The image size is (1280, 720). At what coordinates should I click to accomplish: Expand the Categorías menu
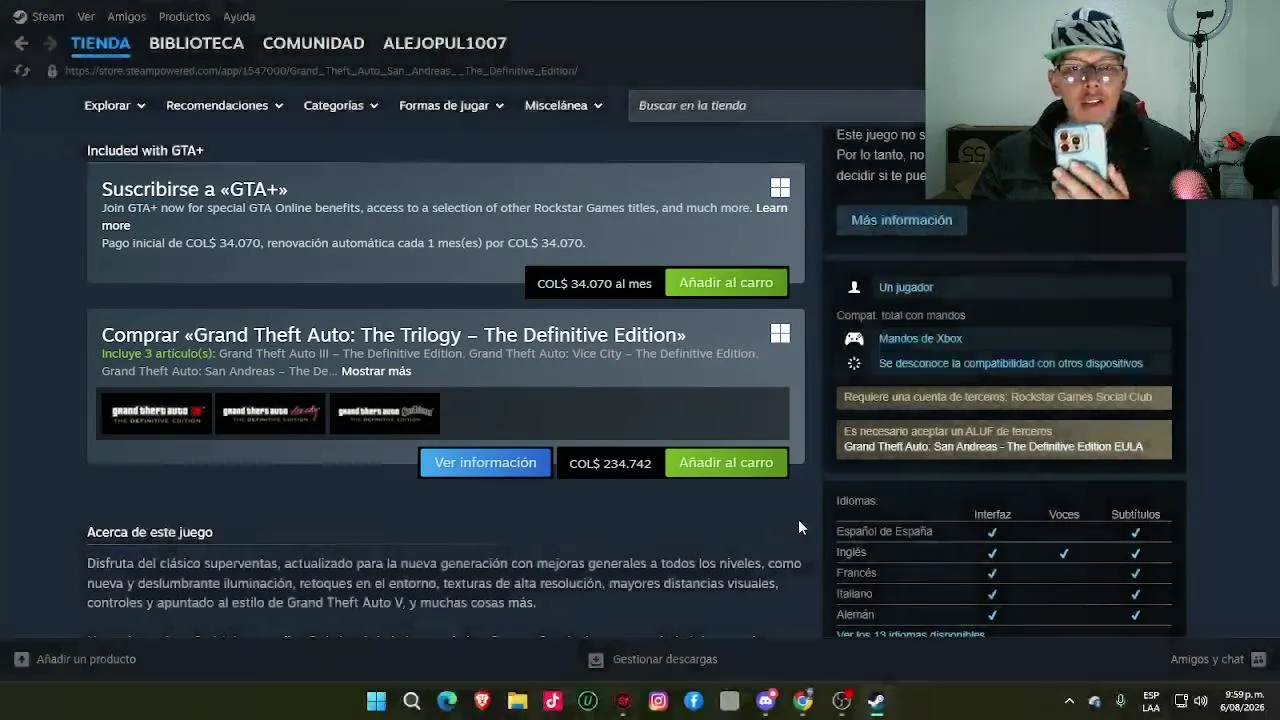click(x=341, y=105)
